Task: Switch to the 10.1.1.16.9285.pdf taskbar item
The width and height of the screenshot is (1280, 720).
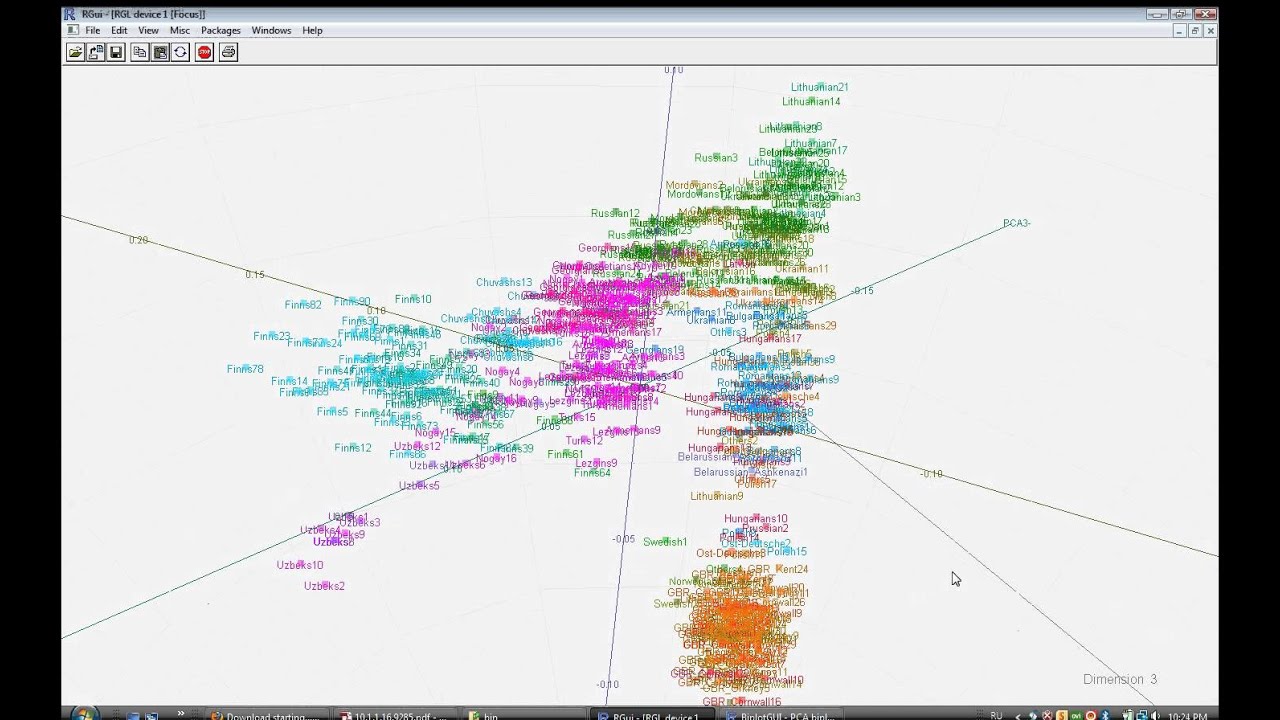Action: click(395, 716)
